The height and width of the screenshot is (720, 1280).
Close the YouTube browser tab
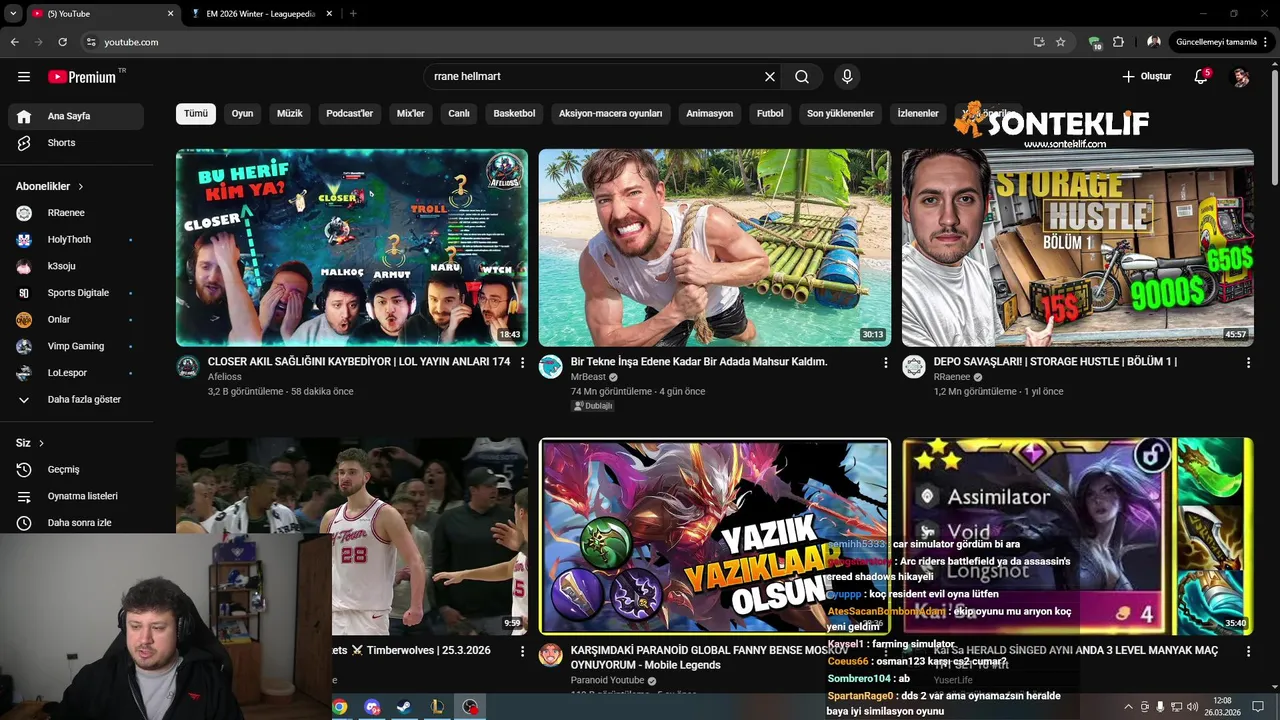pos(170,13)
